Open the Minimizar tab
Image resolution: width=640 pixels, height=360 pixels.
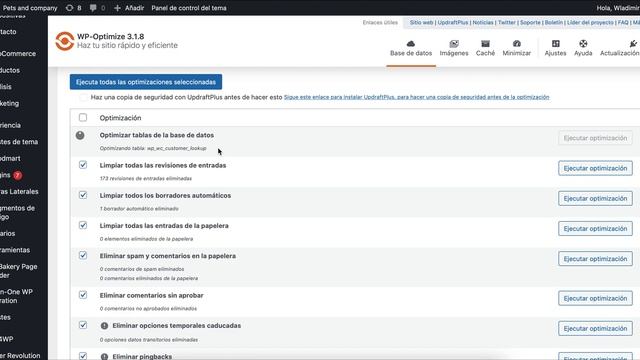(x=517, y=49)
